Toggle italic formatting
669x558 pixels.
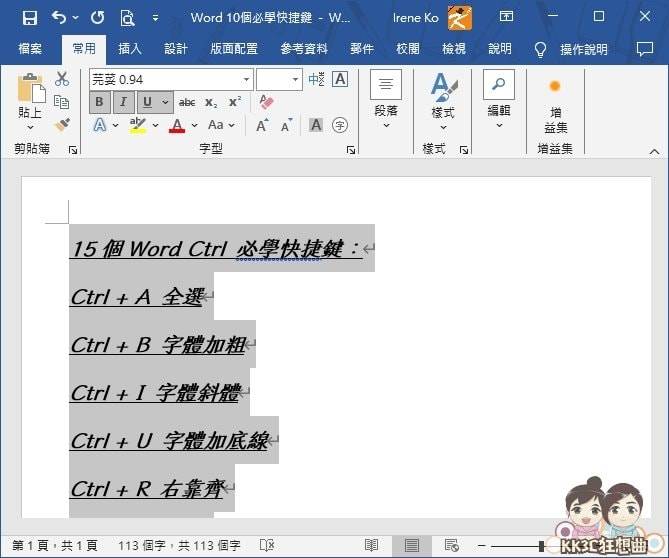tap(123, 102)
